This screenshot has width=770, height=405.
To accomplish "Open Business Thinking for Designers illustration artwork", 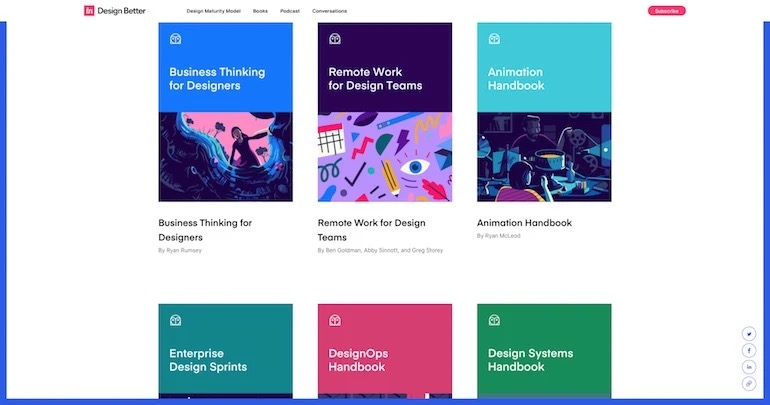I will tap(225, 157).
